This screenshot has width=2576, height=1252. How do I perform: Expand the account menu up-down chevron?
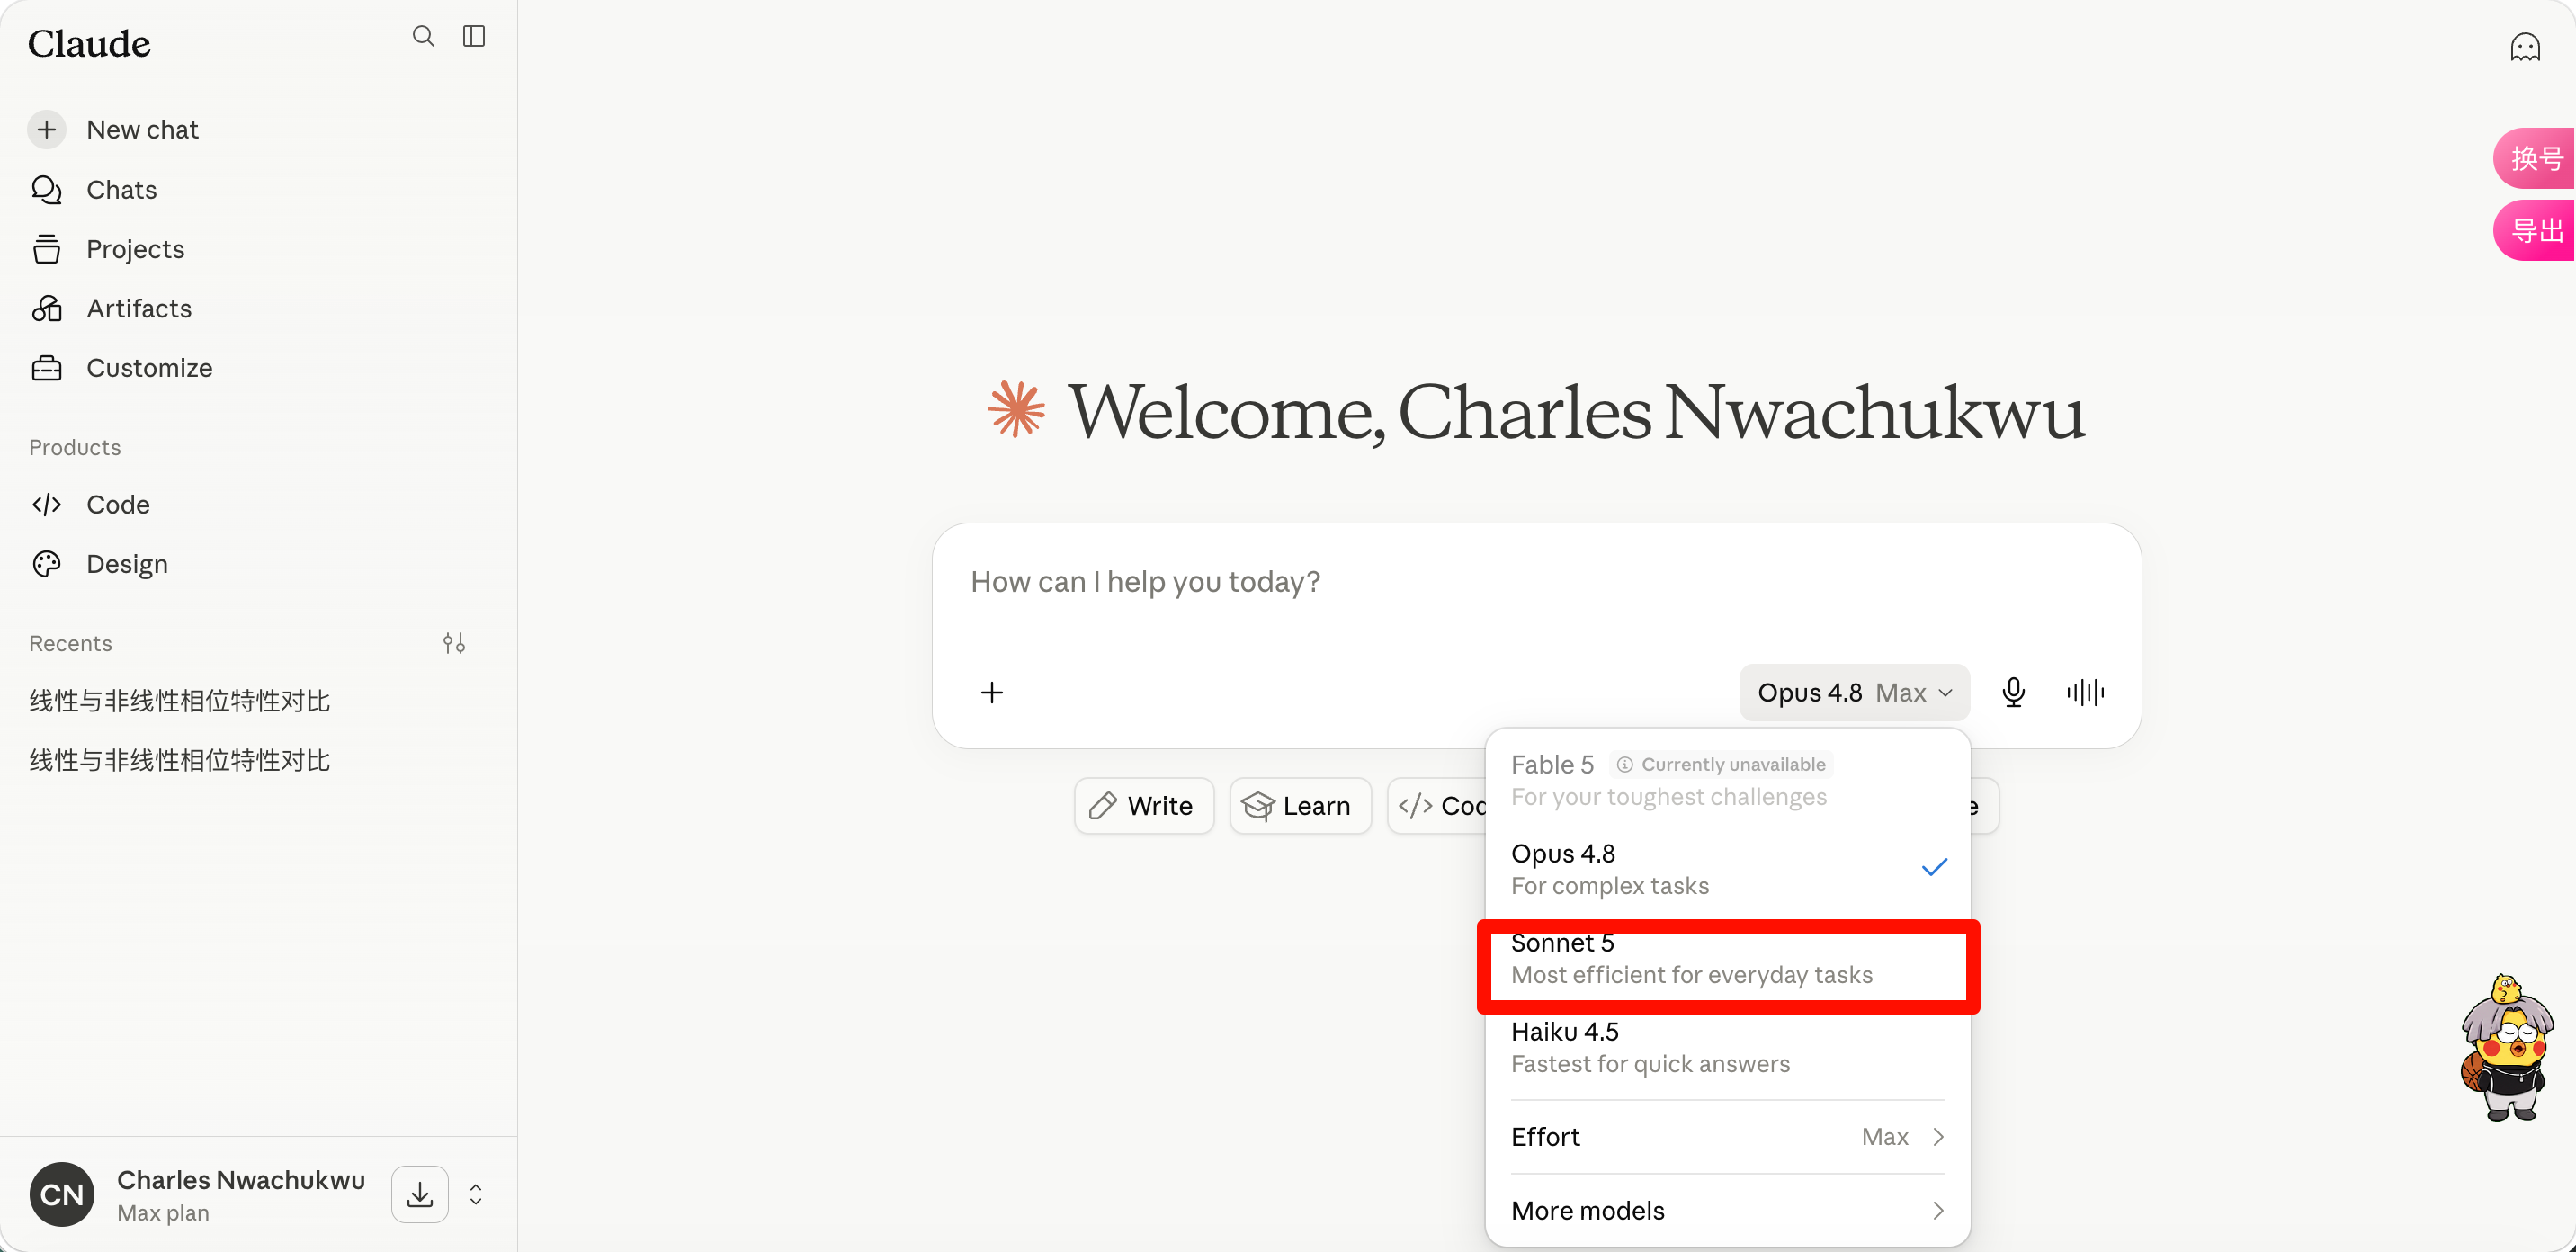click(x=476, y=1194)
